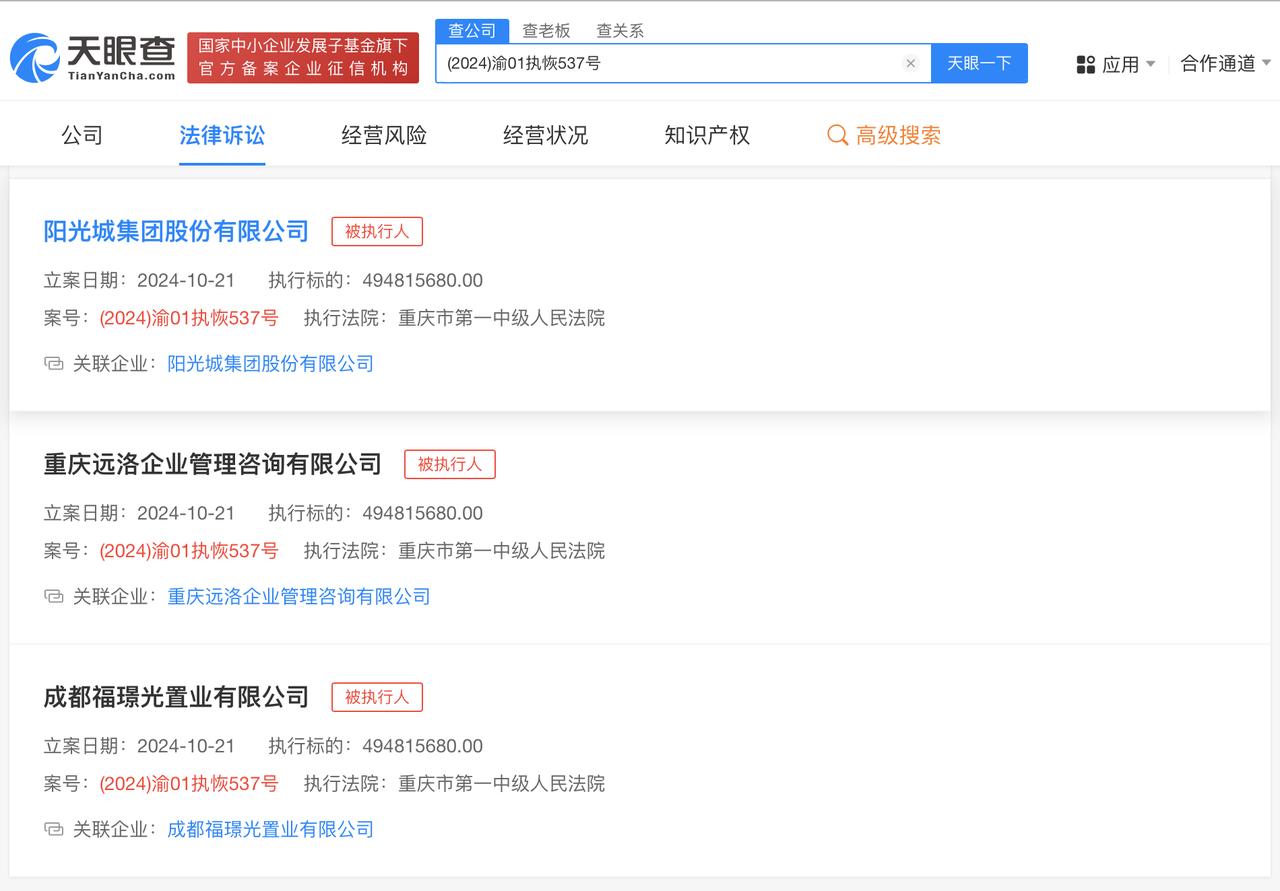Viewport: 1280px width, 891px height.
Task: Click 执行法院 court name in 成都福璟光置业 card
Action: point(502,784)
